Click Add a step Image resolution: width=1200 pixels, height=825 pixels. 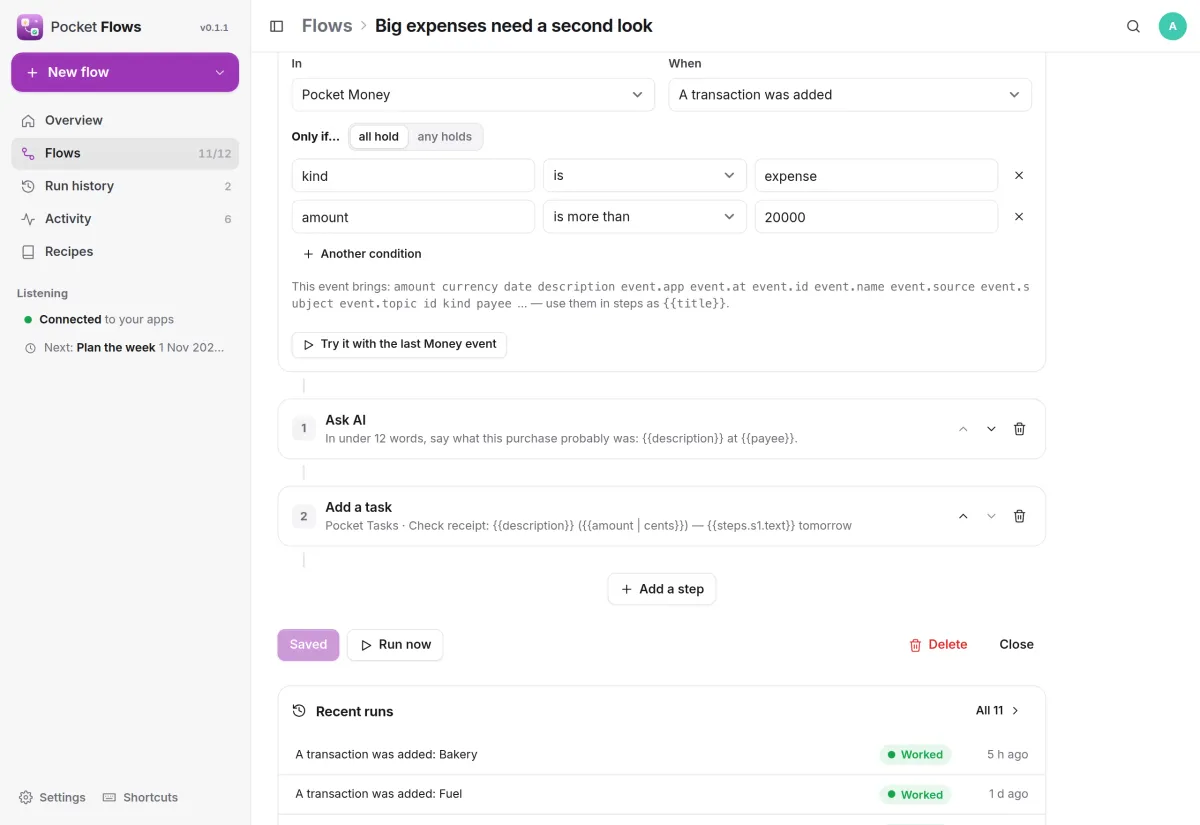point(662,589)
